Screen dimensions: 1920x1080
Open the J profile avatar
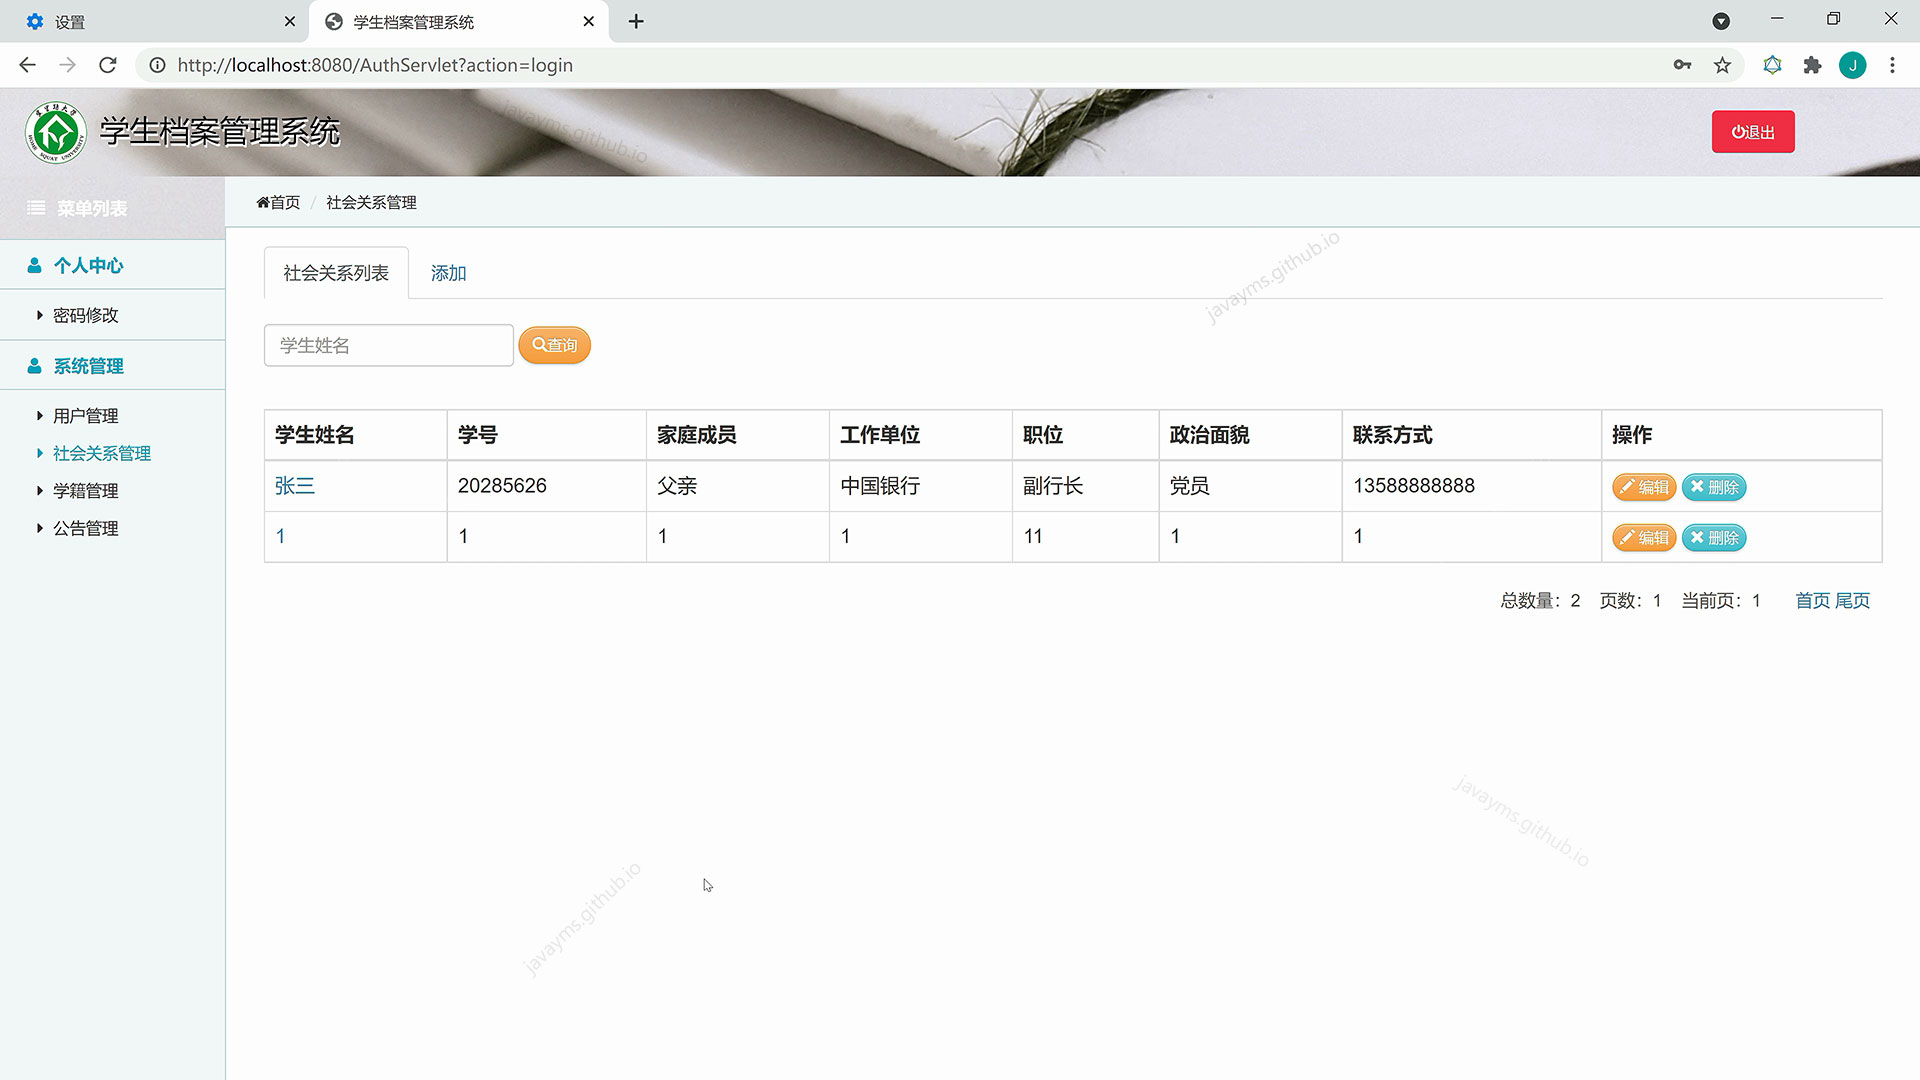tap(1852, 65)
